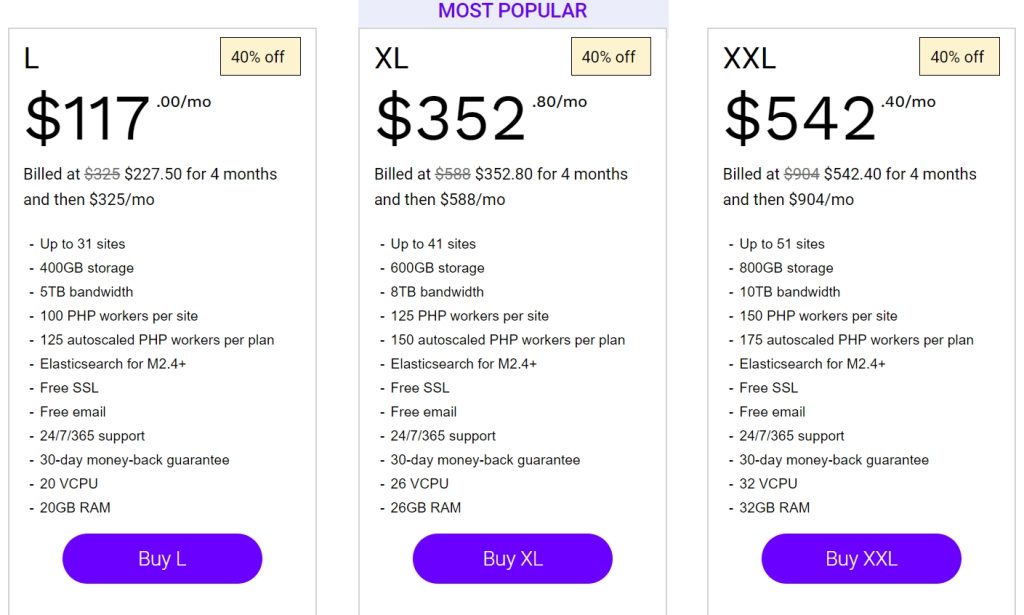Click '26 VCPU' in XL plan
The width and height of the screenshot is (1024, 615).
click(x=419, y=484)
